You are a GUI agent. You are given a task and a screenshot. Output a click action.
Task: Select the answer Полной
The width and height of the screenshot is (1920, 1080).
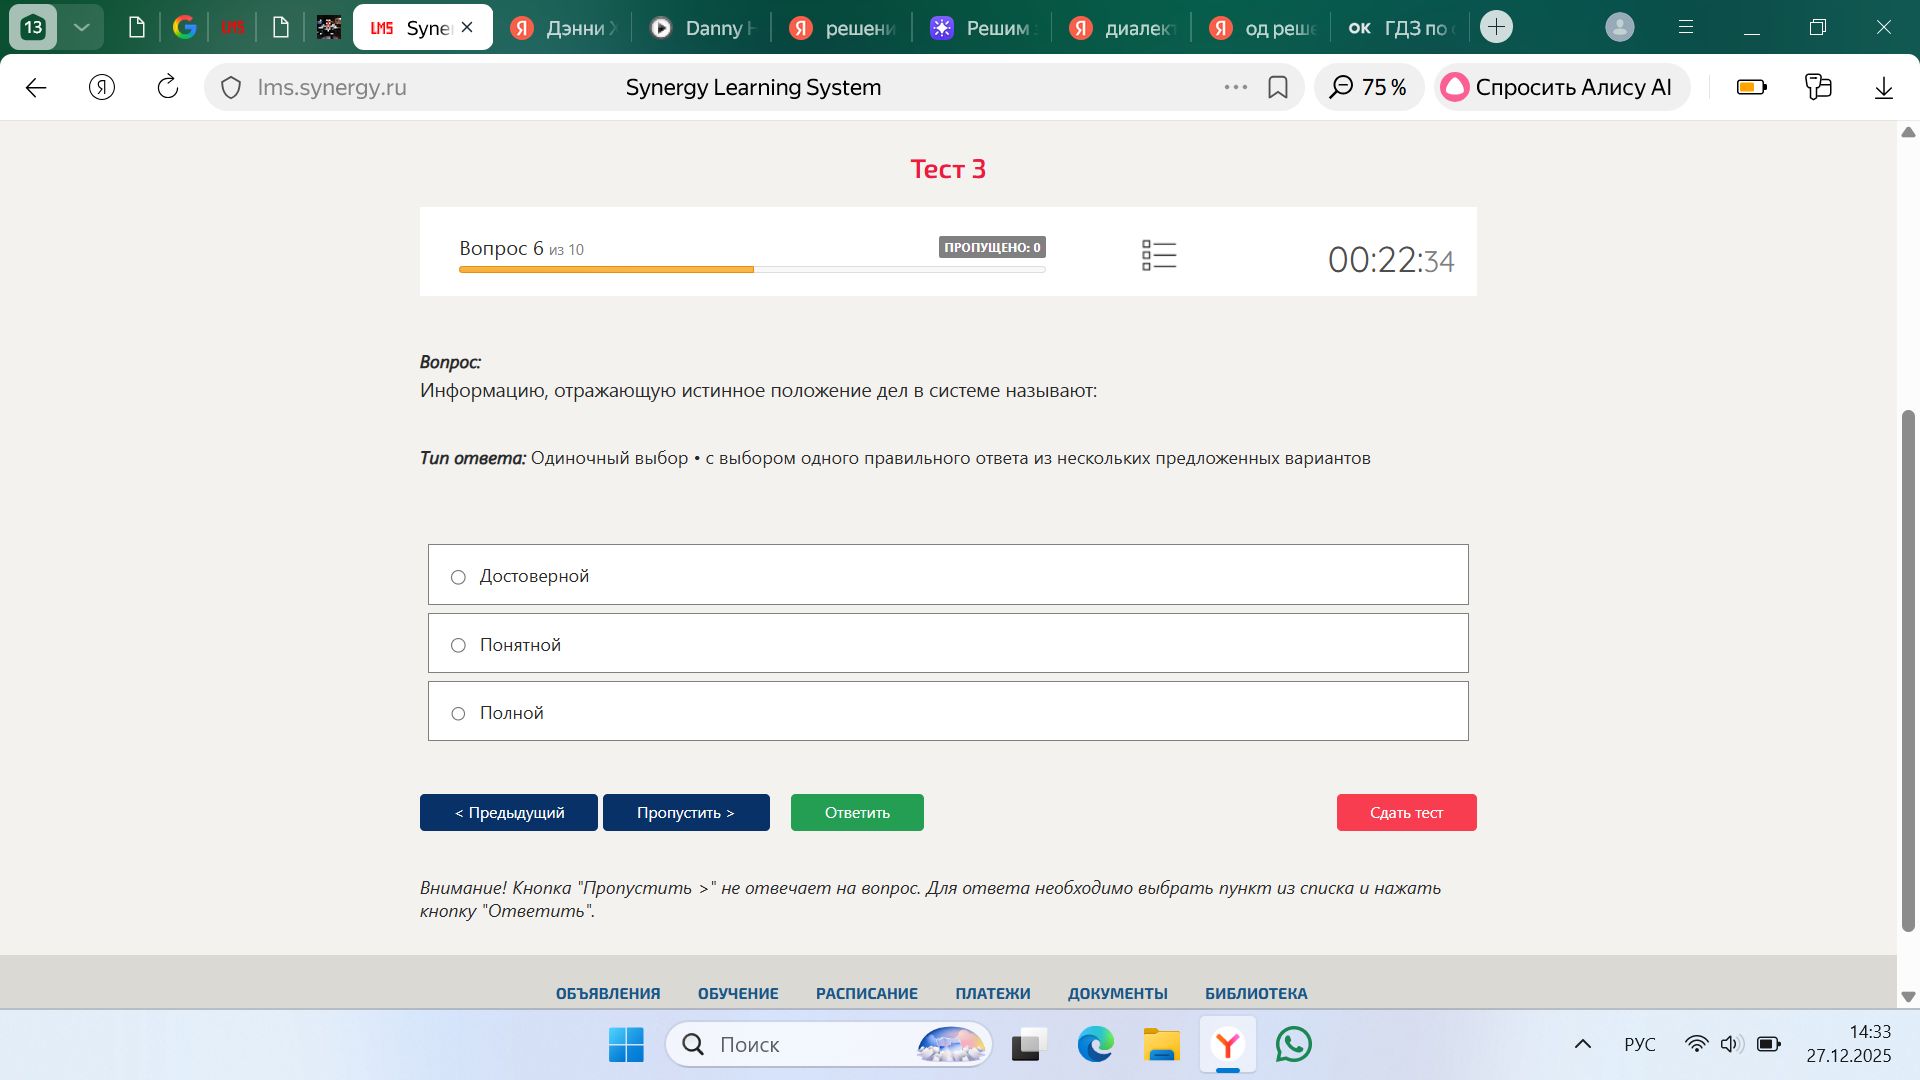click(948, 711)
